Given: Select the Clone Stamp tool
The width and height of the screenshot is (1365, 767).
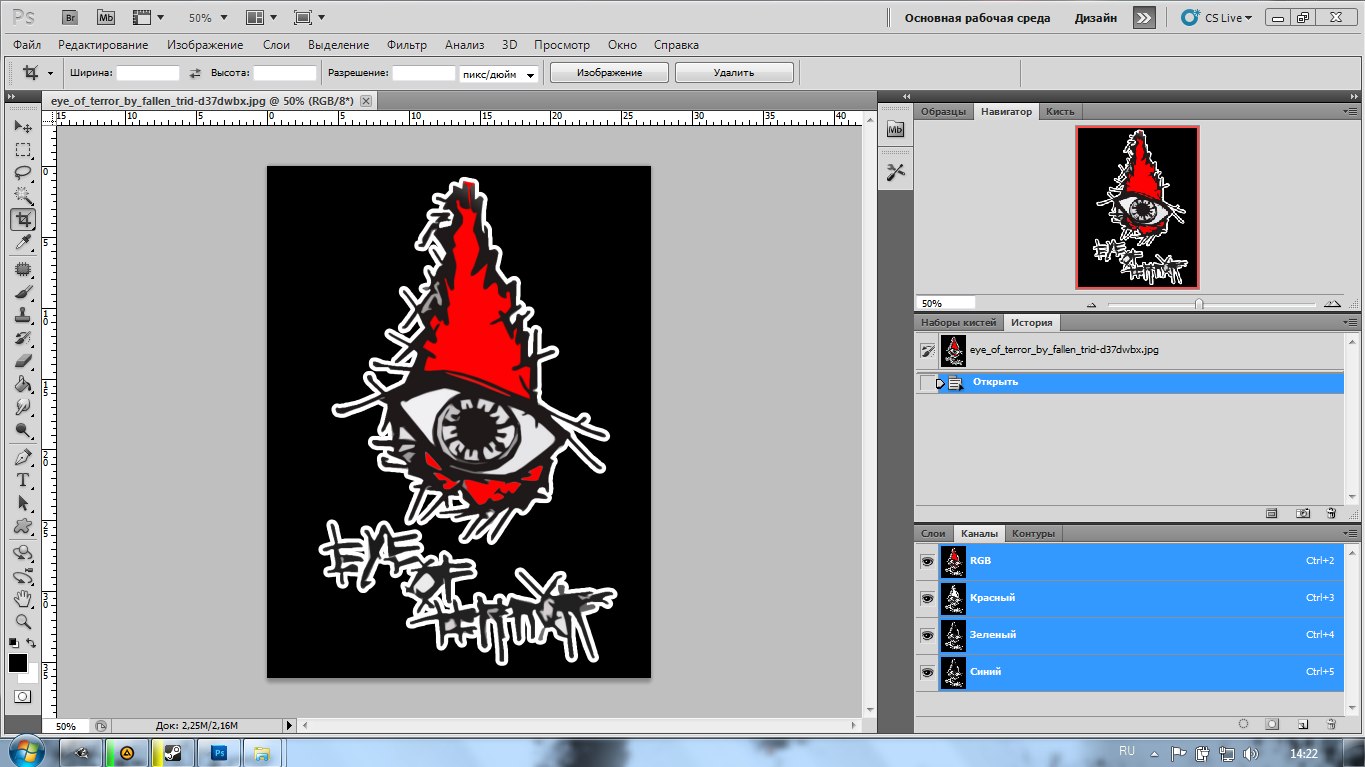Looking at the screenshot, I should coord(23,316).
